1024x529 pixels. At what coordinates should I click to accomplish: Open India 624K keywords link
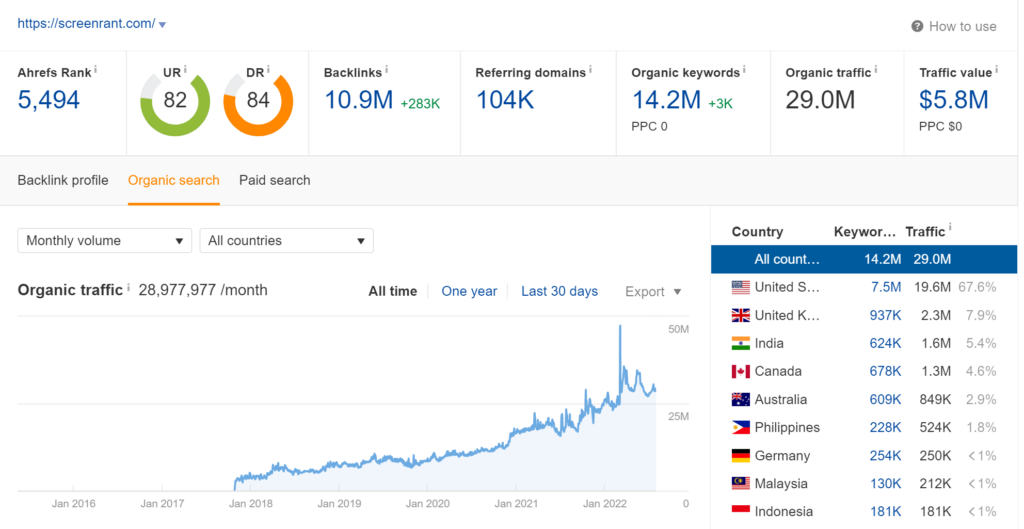click(x=884, y=344)
